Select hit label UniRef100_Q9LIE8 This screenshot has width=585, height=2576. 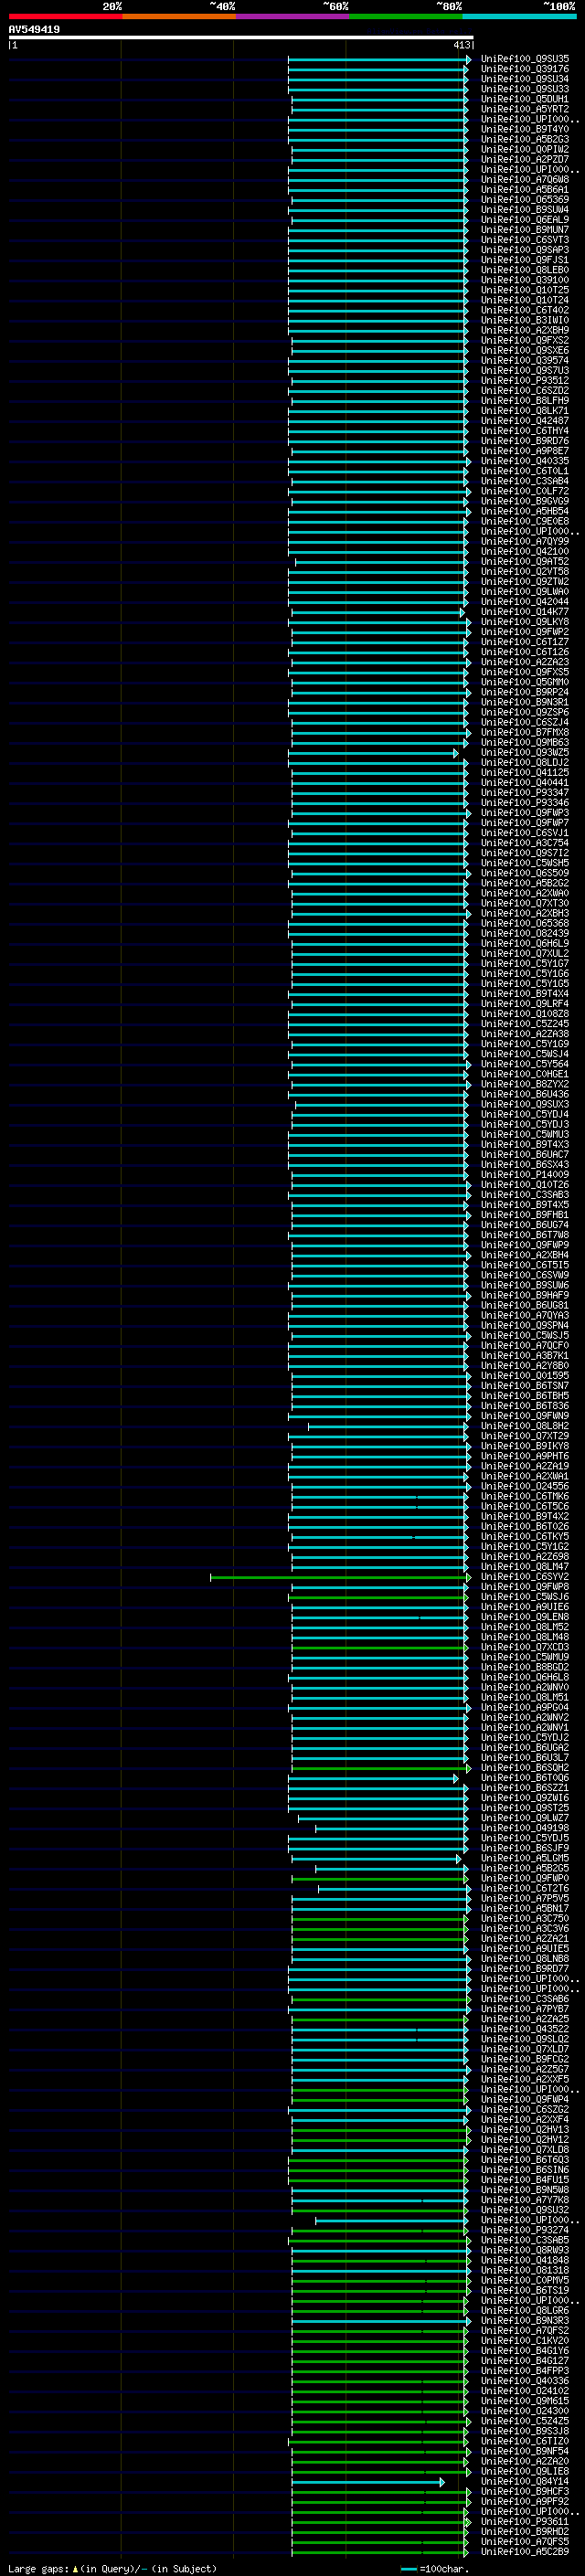[x=525, y=2472]
